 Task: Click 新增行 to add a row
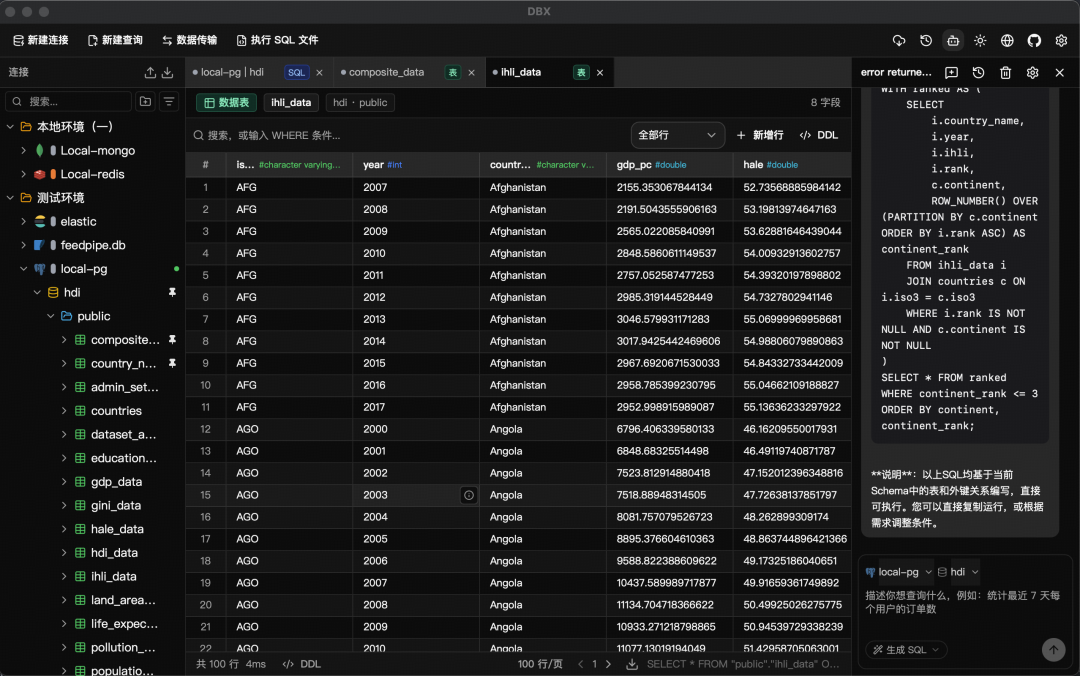click(760, 135)
